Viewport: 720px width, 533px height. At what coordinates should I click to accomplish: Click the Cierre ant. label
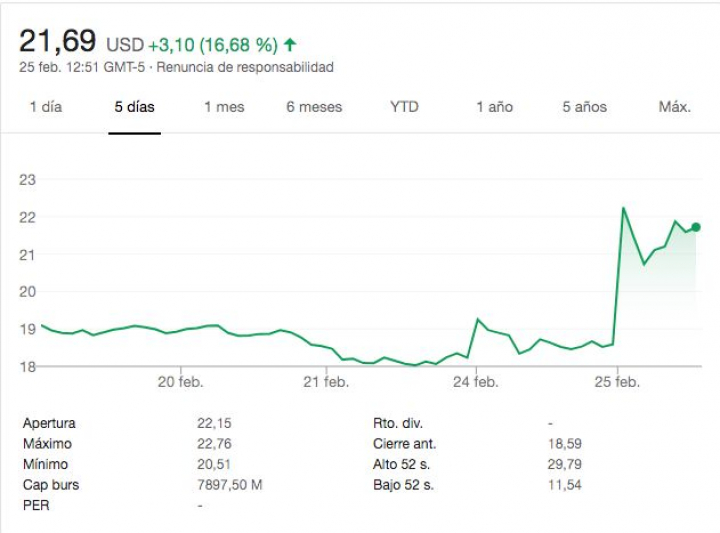point(405,444)
